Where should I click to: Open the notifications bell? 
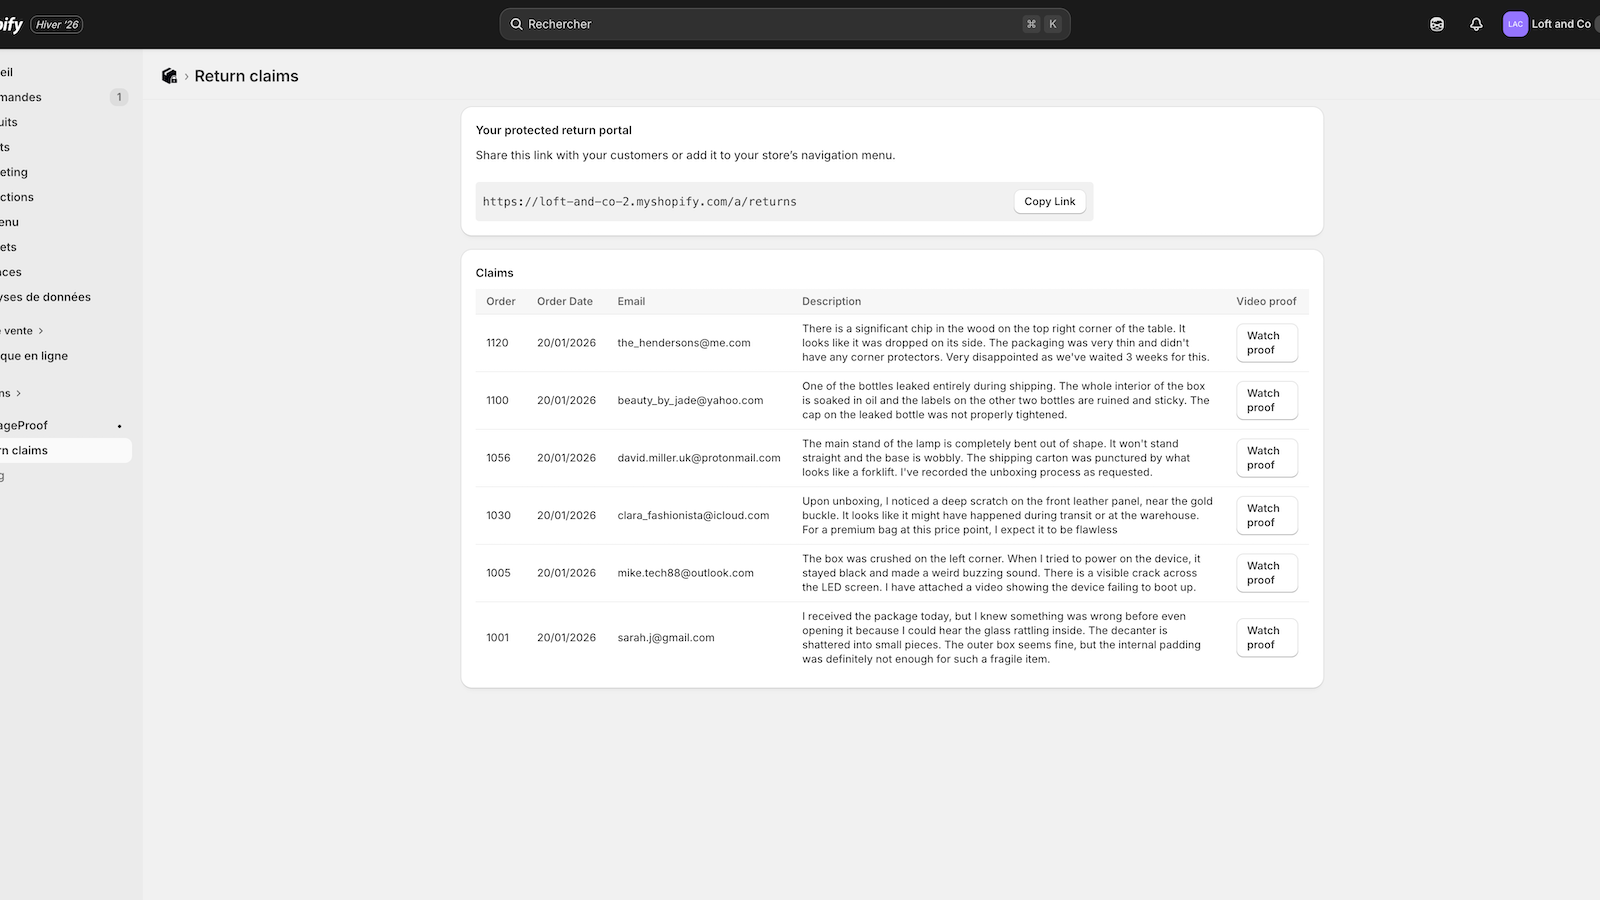(x=1477, y=23)
